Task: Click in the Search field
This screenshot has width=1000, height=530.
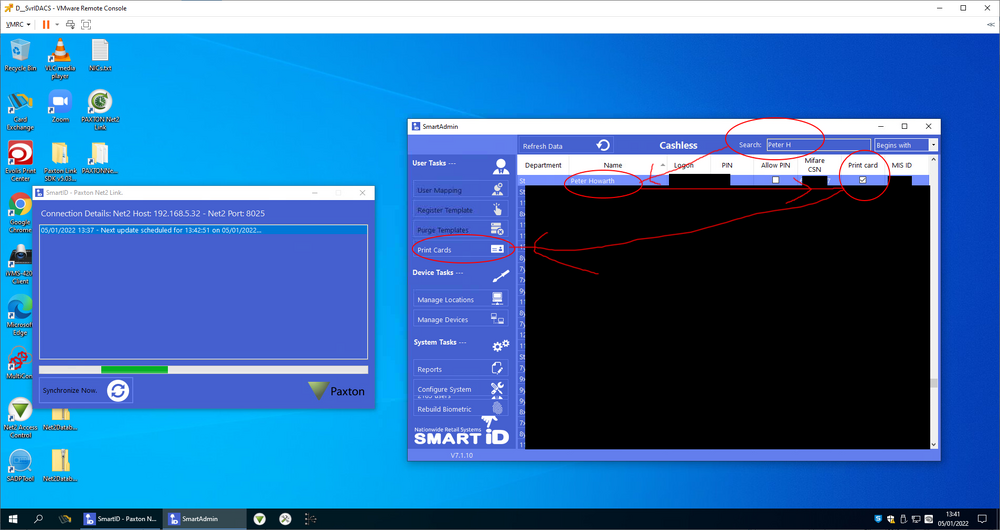Action: pos(818,145)
